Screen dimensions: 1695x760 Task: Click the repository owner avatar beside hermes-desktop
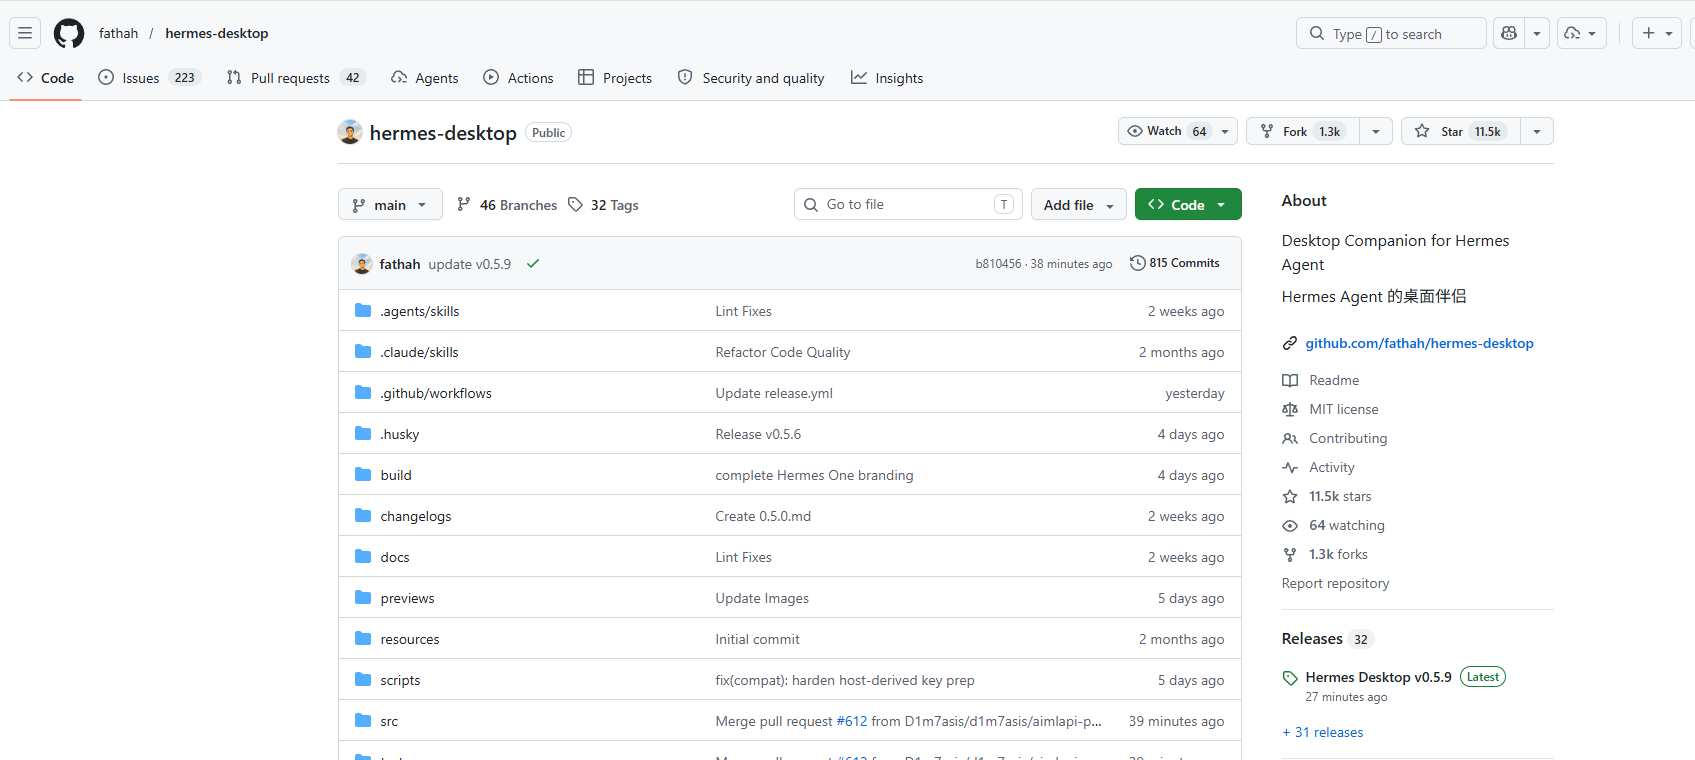pos(350,132)
